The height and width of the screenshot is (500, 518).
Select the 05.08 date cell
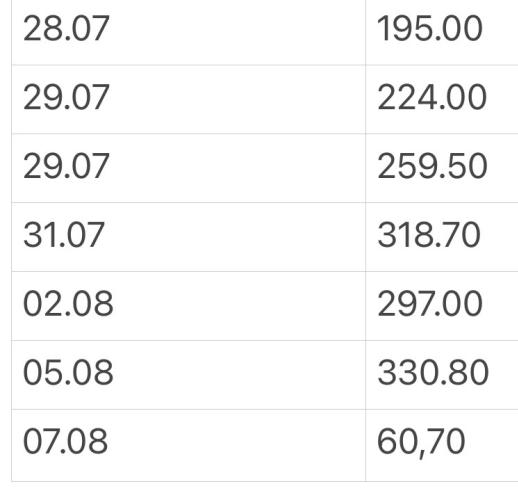pos(188,375)
